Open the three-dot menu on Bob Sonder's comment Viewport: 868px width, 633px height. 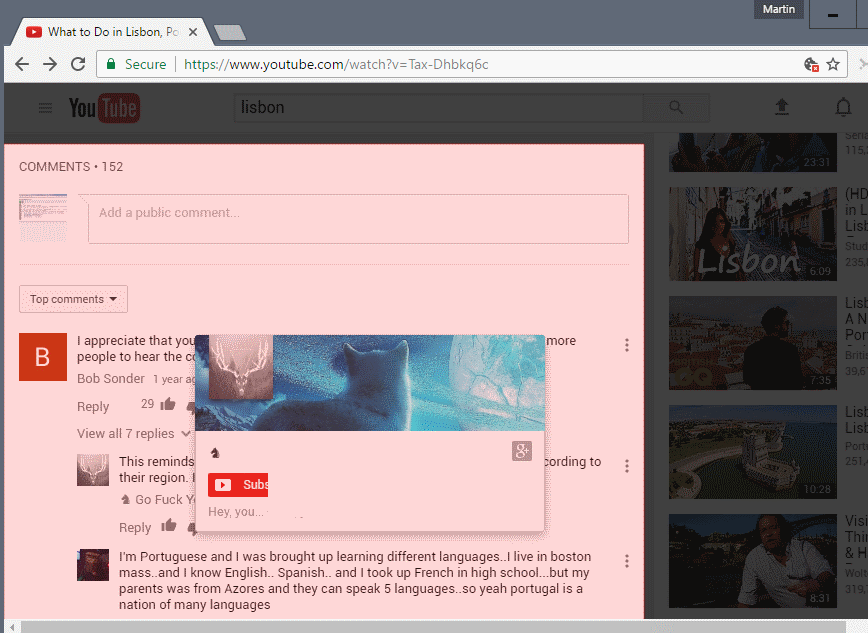click(x=627, y=344)
